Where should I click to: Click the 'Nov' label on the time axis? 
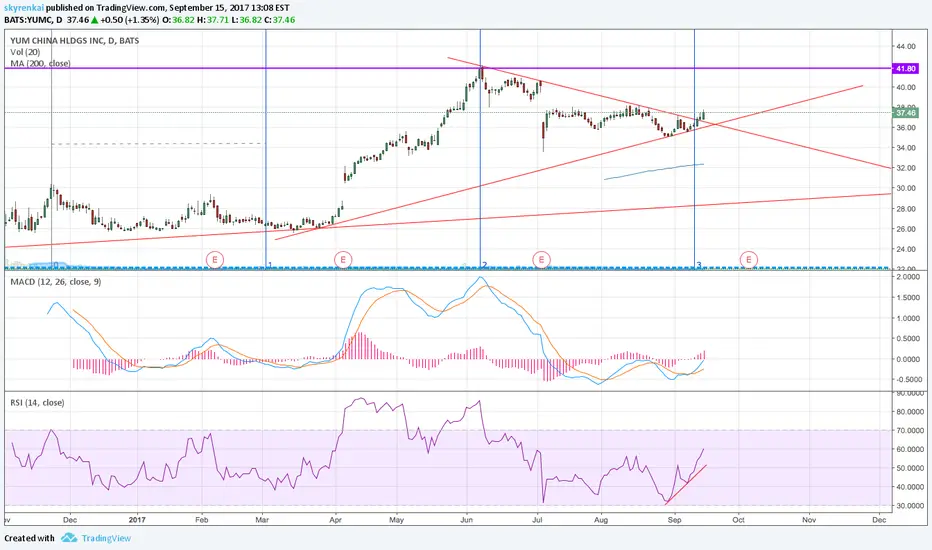click(x=808, y=520)
